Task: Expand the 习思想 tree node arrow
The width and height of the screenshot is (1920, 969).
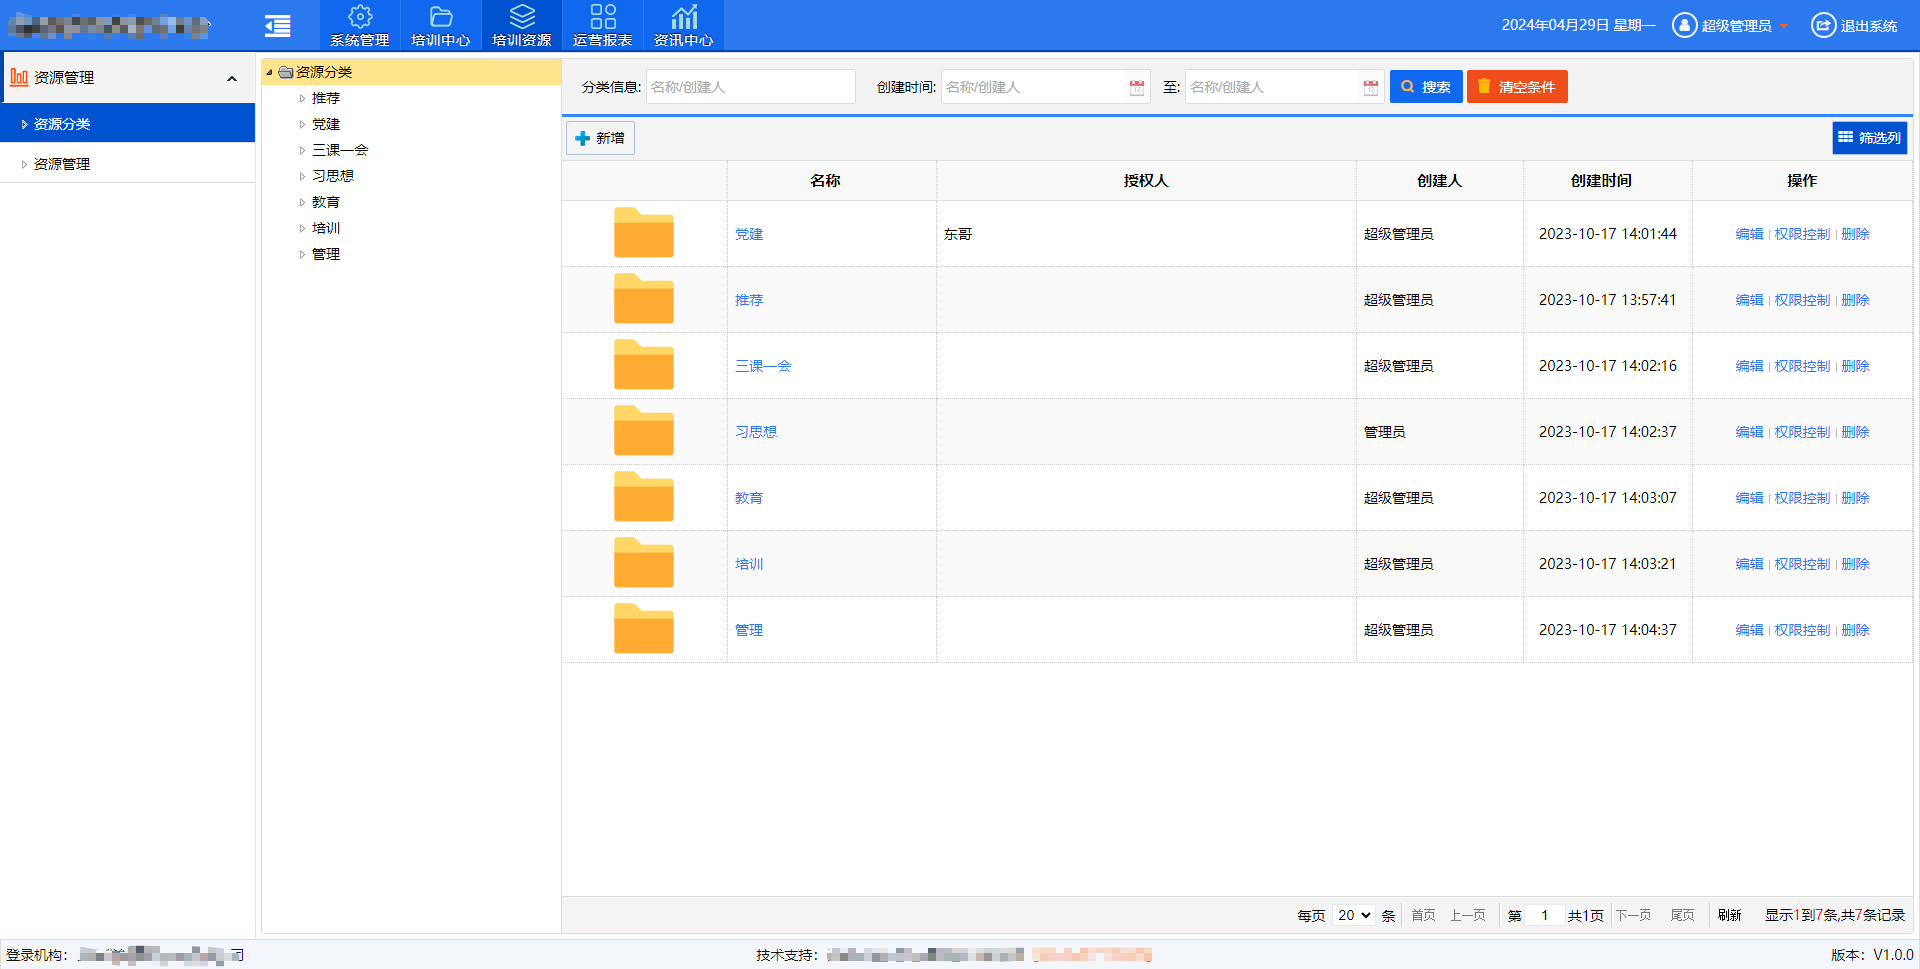Action: pyautogui.click(x=302, y=176)
